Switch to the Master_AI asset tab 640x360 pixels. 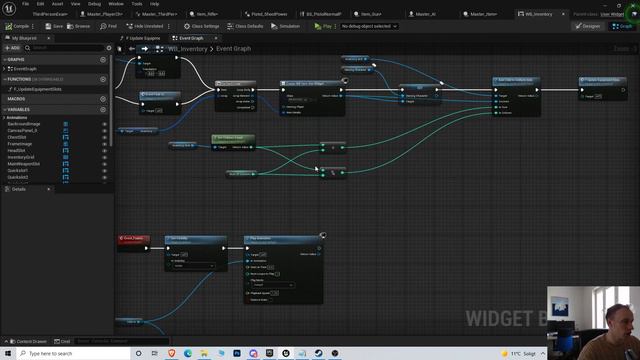pyautogui.click(x=425, y=14)
